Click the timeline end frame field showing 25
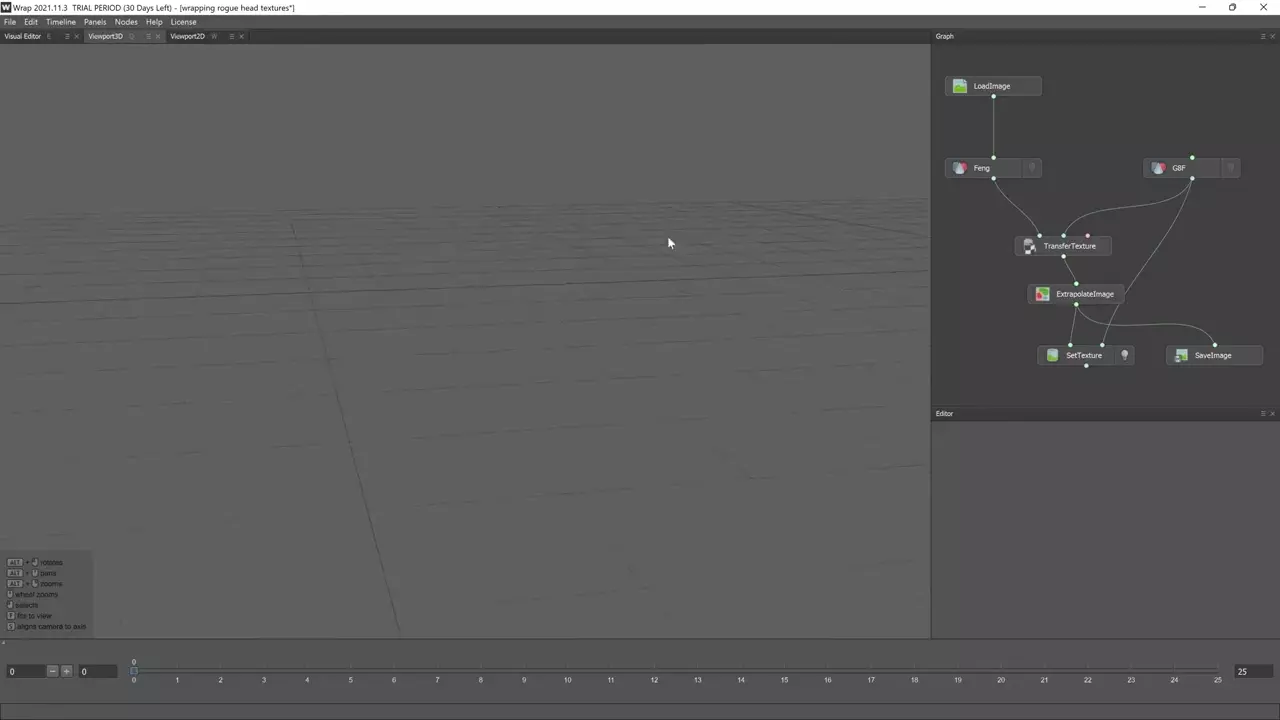 (x=1253, y=671)
